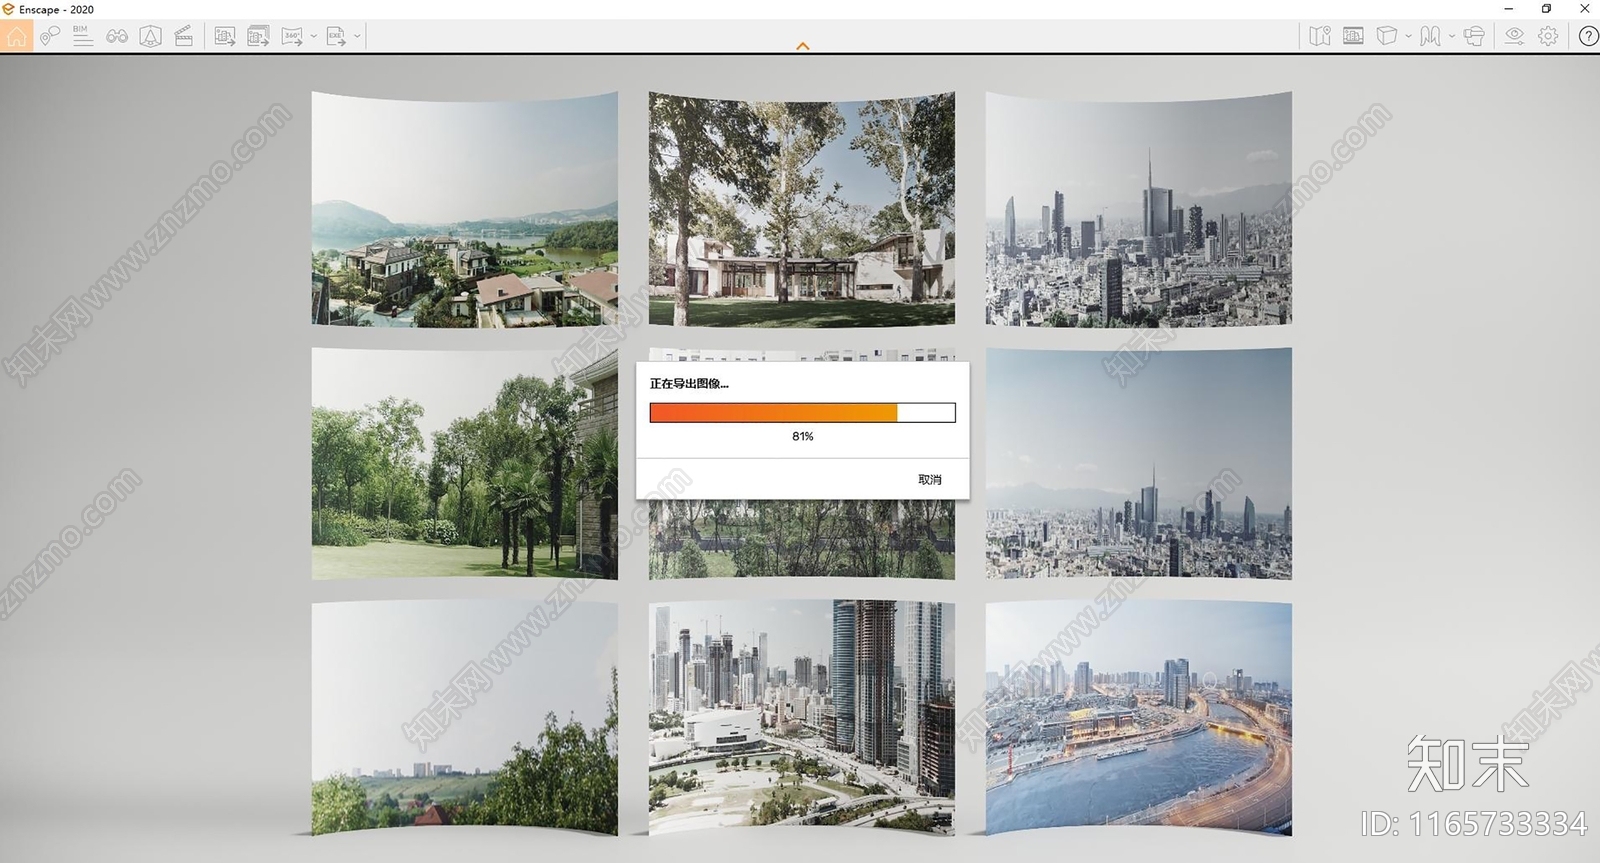This screenshot has height=863, width=1600.
Task: Click the cube projection mode icon
Action: [x=1386, y=36]
